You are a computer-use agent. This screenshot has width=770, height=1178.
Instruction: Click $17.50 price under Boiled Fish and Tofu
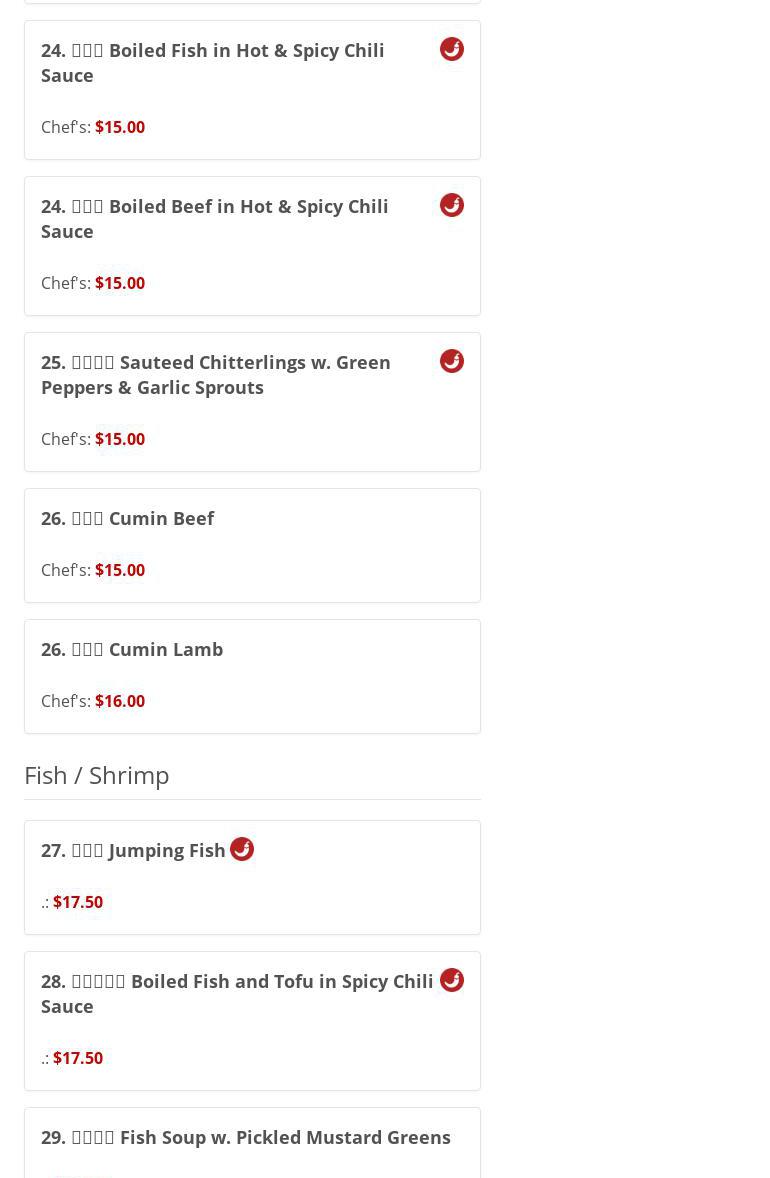tap(78, 1058)
